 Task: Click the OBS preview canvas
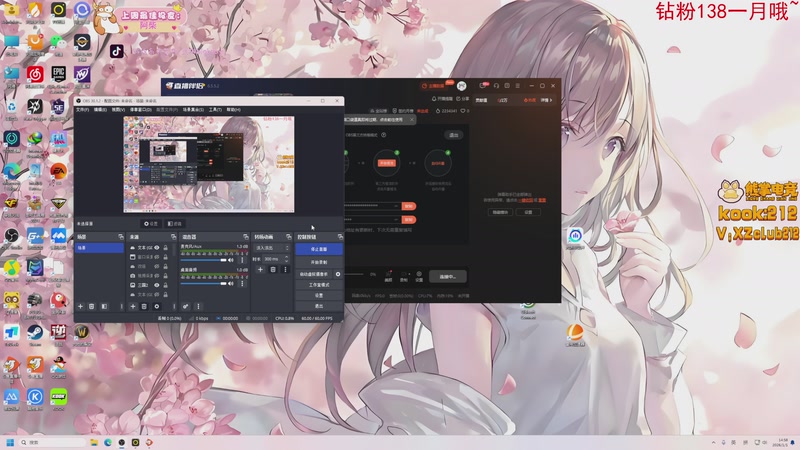pos(209,164)
